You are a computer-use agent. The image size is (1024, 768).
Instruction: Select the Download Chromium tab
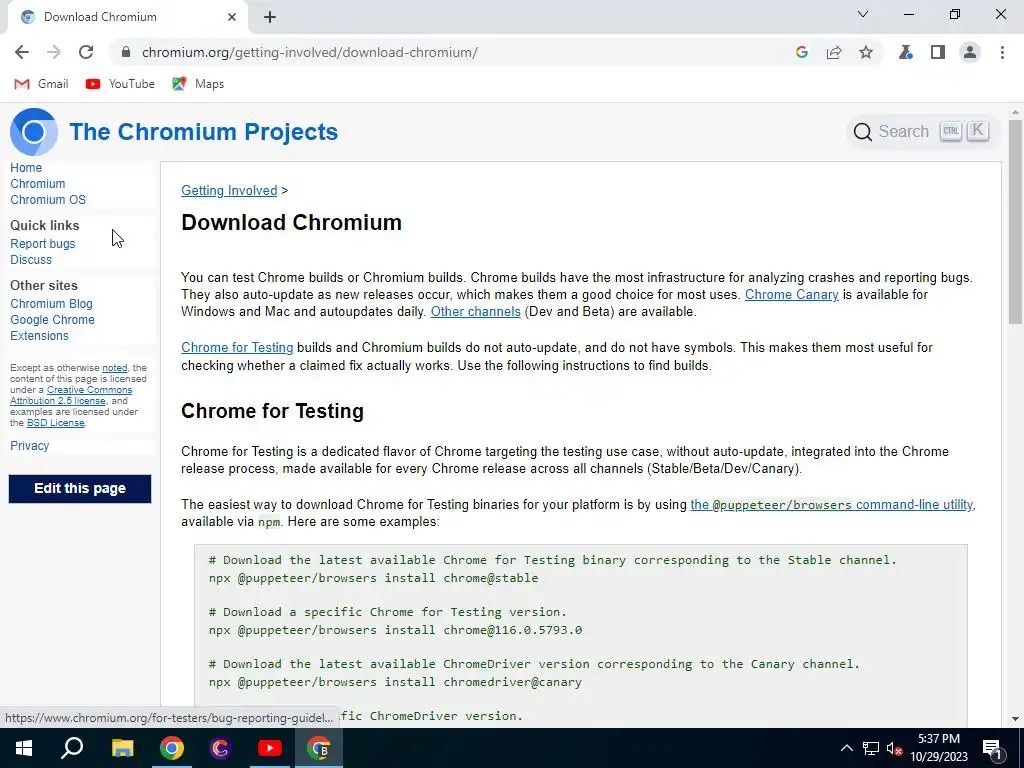[x=127, y=17]
